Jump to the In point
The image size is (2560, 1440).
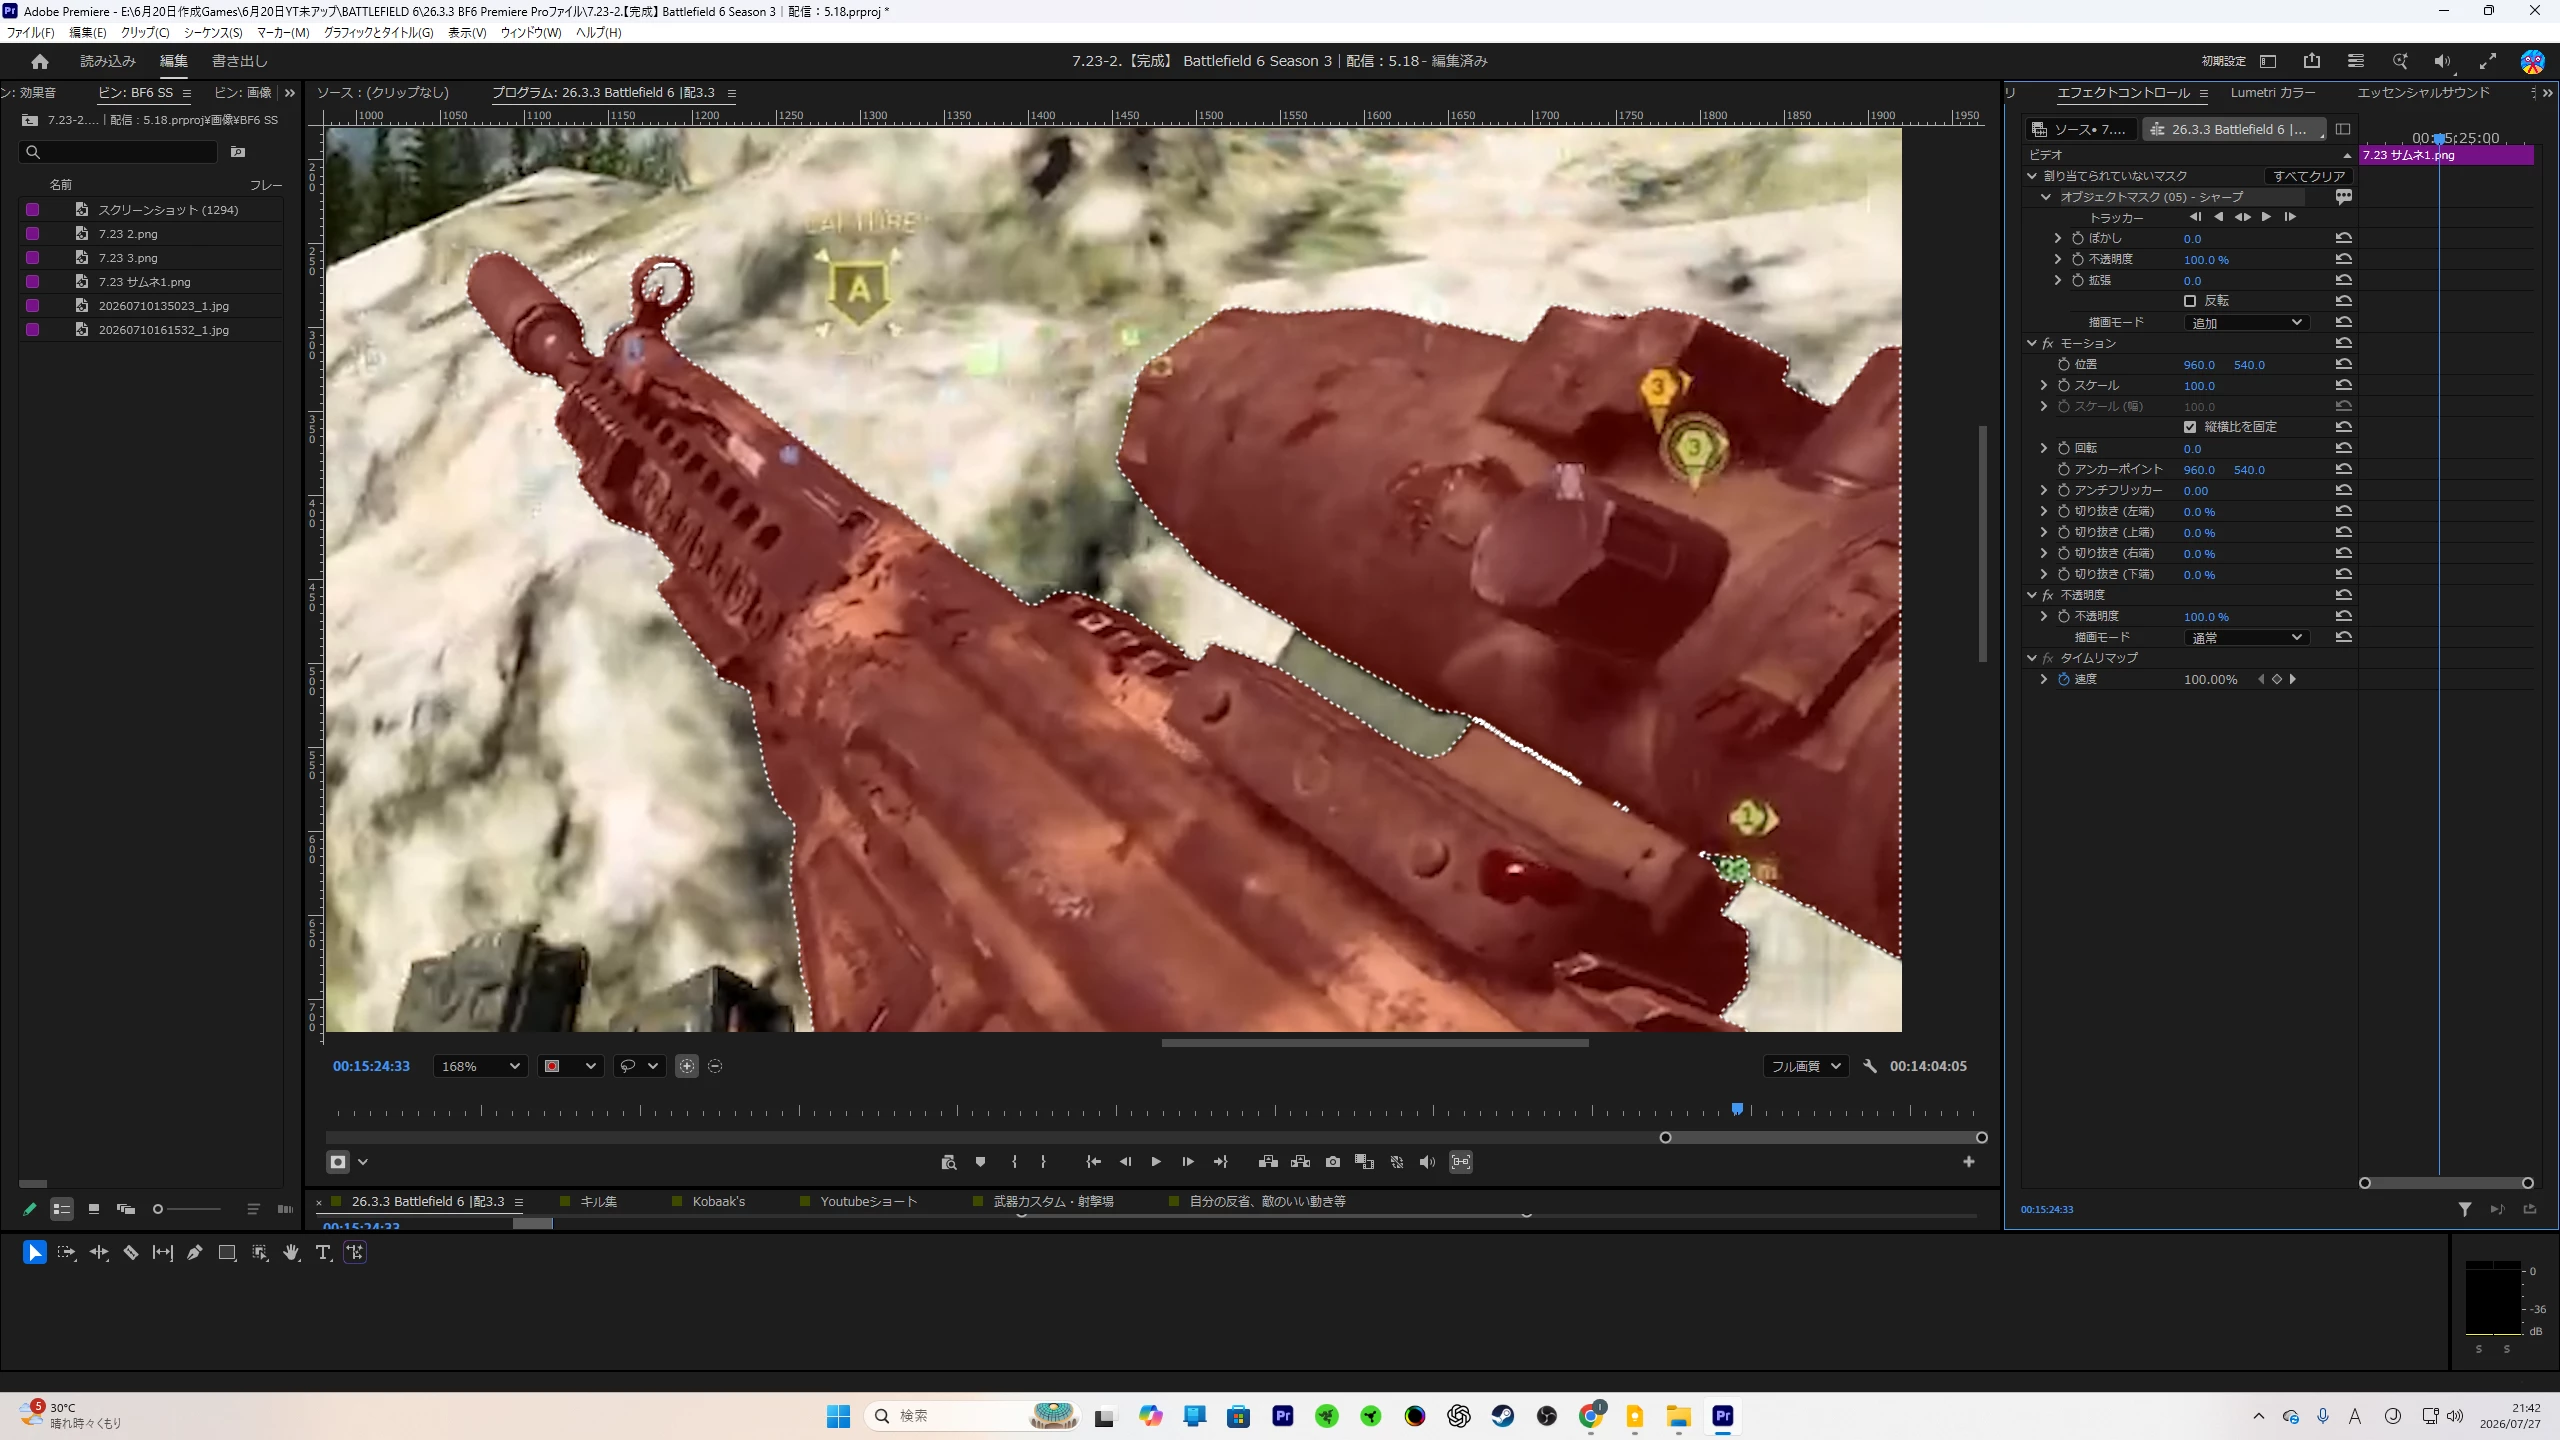click(x=1093, y=1162)
